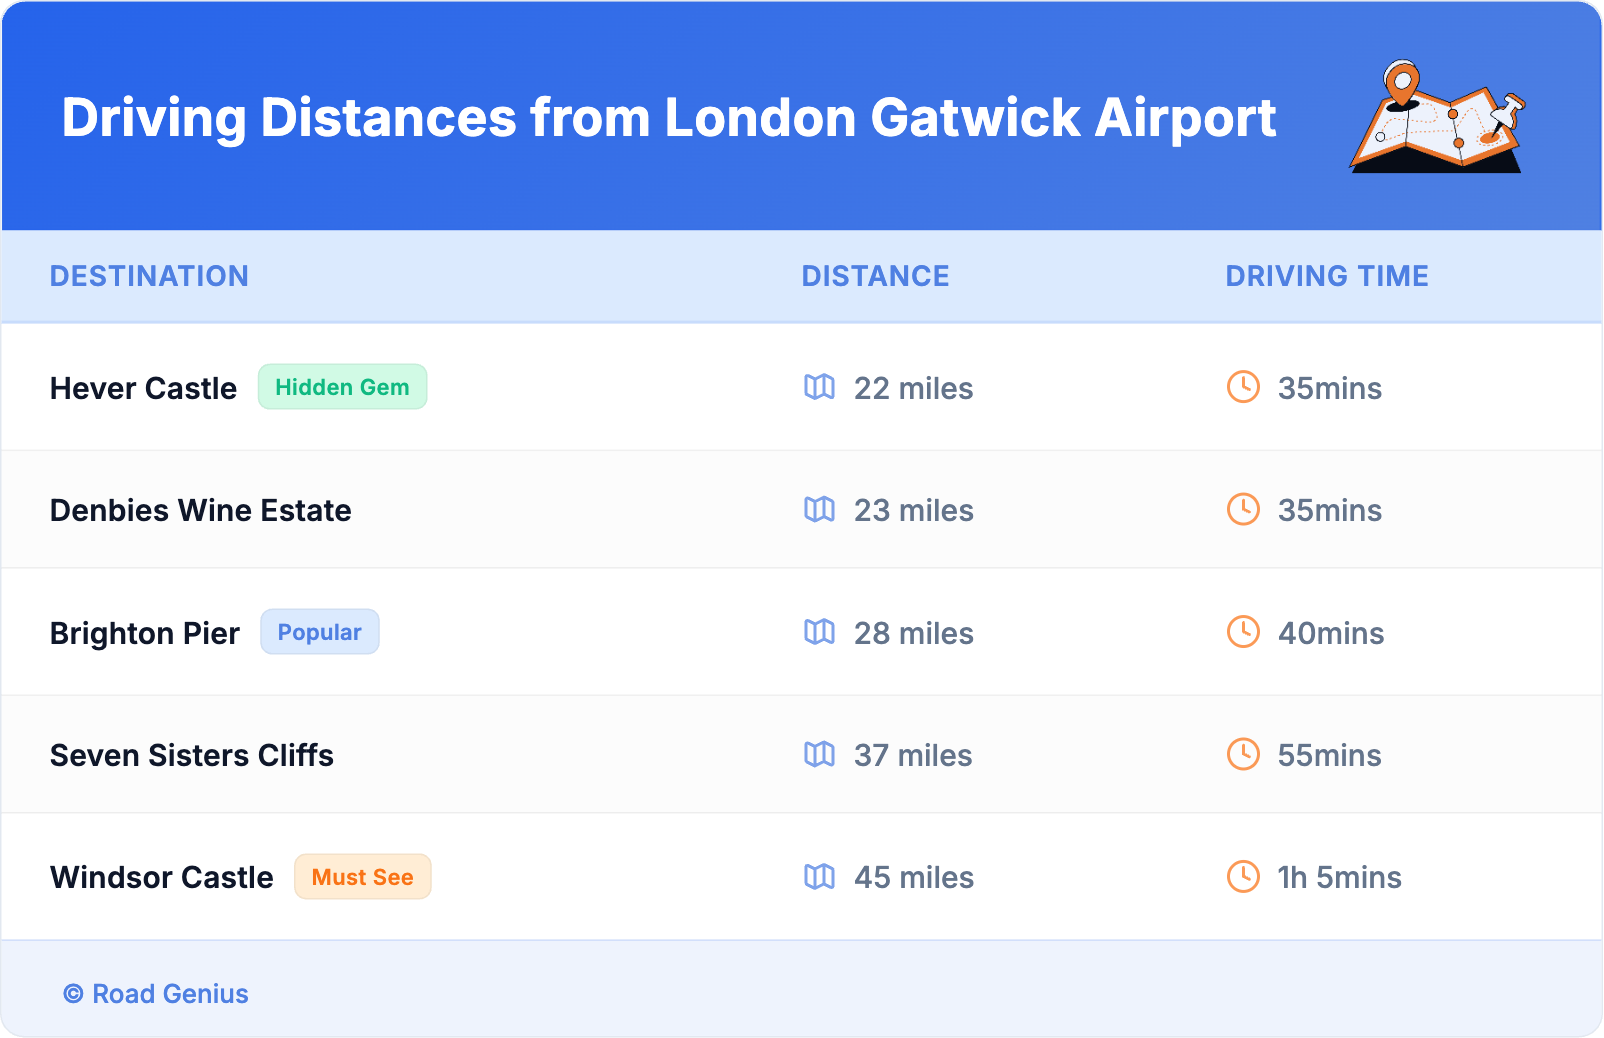
Task: Click the map icon beside 28 miles
Action: (x=819, y=632)
